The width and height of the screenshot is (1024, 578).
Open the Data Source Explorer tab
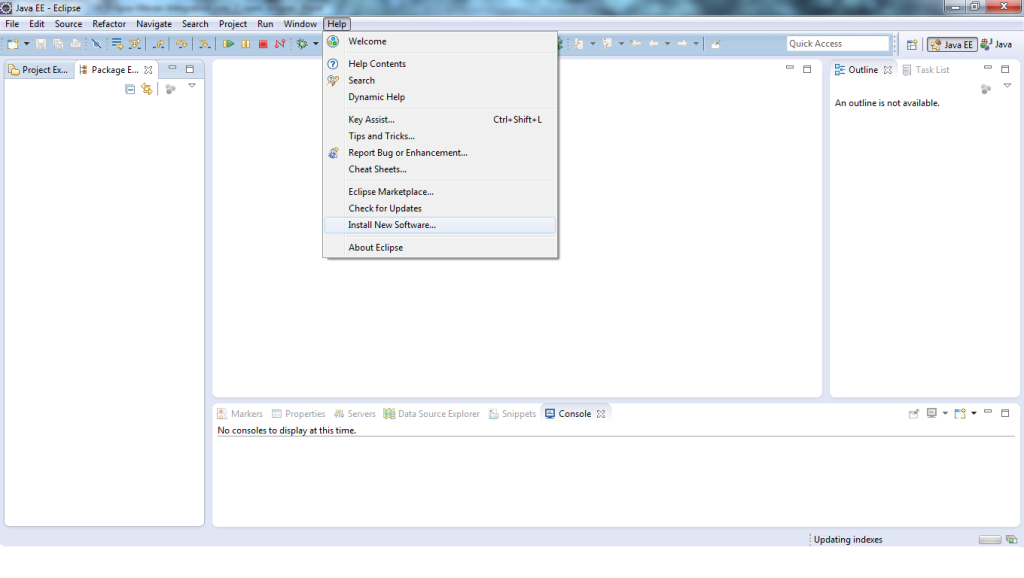click(431, 413)
